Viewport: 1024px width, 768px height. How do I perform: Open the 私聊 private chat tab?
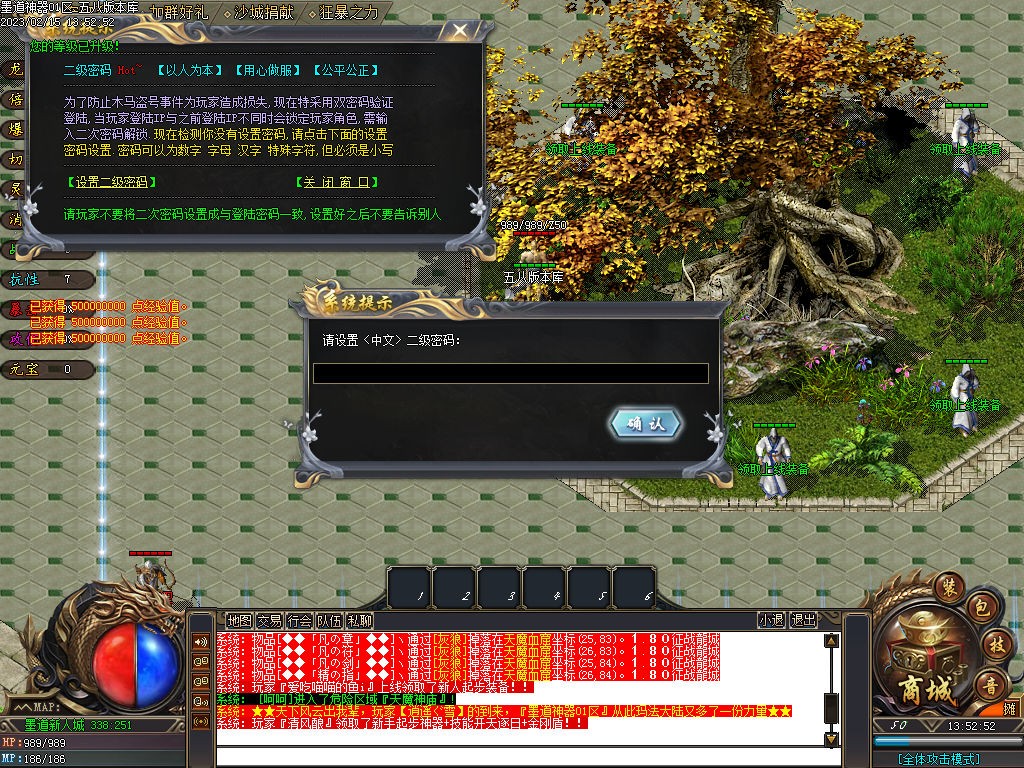click(x=359, y=620)
